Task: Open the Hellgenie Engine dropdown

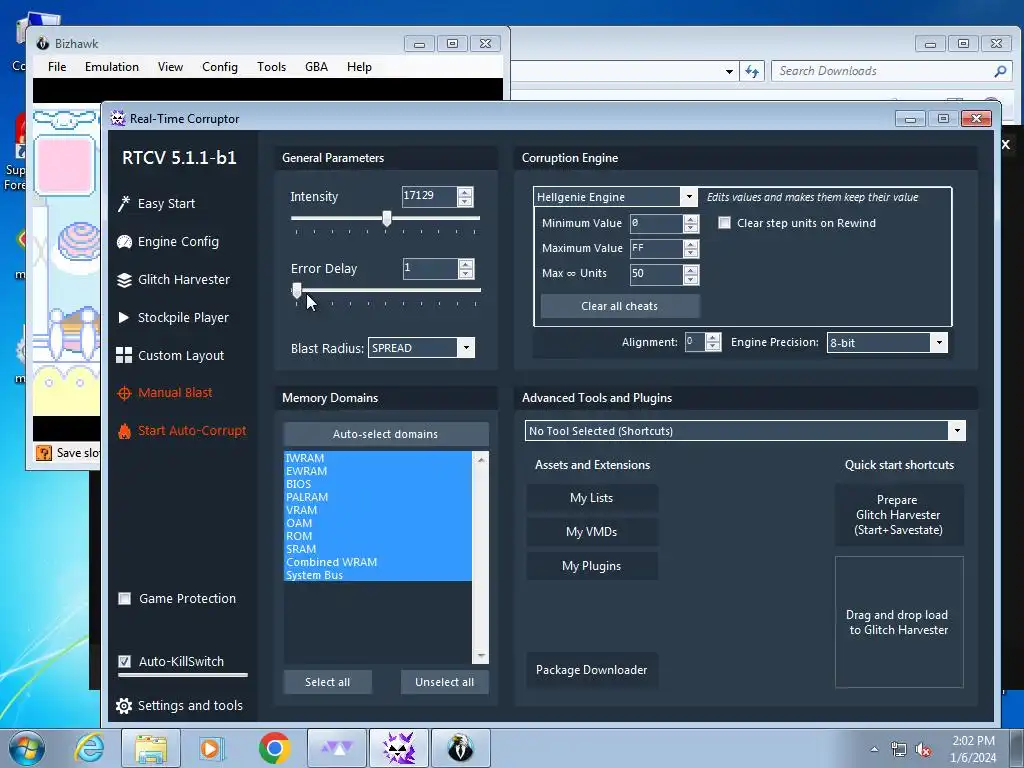Action: (688, 197)
